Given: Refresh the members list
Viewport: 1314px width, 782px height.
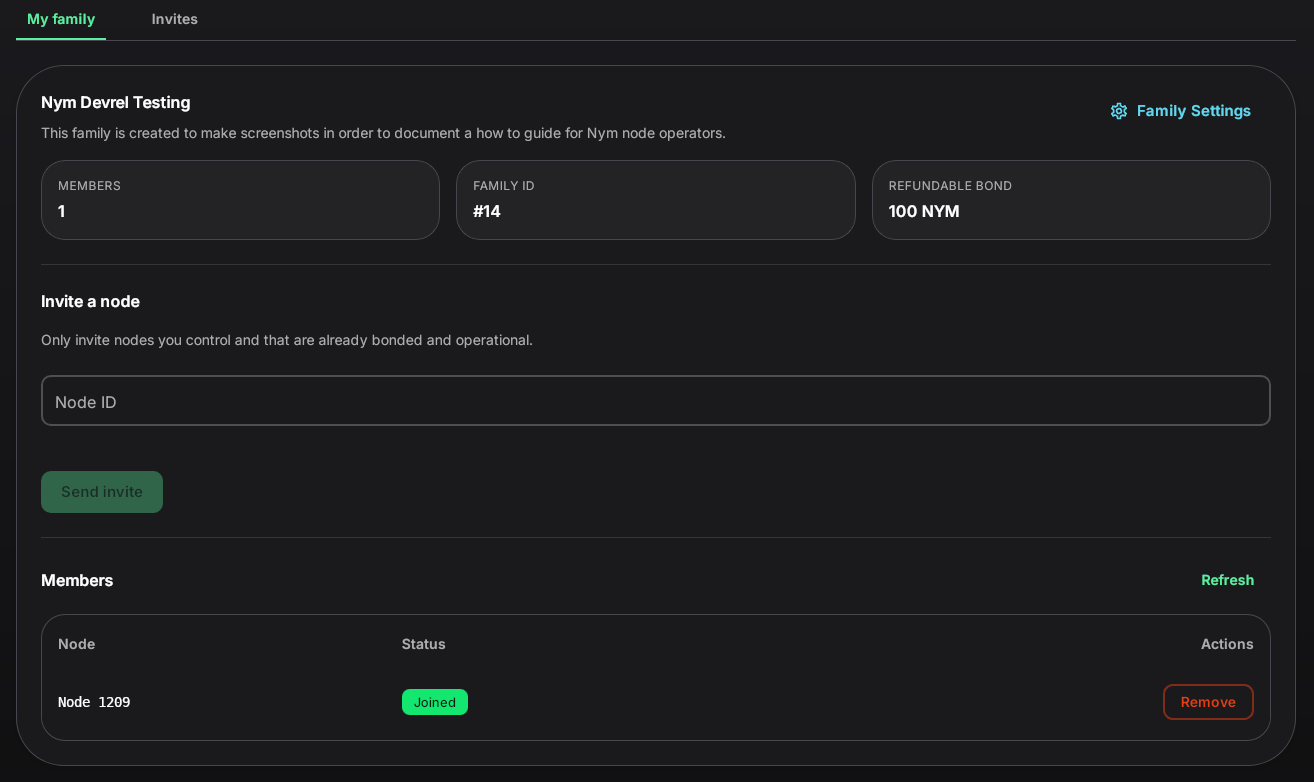Looking at the screenshot, I should pyautogui.click(x=1227, y=580).
